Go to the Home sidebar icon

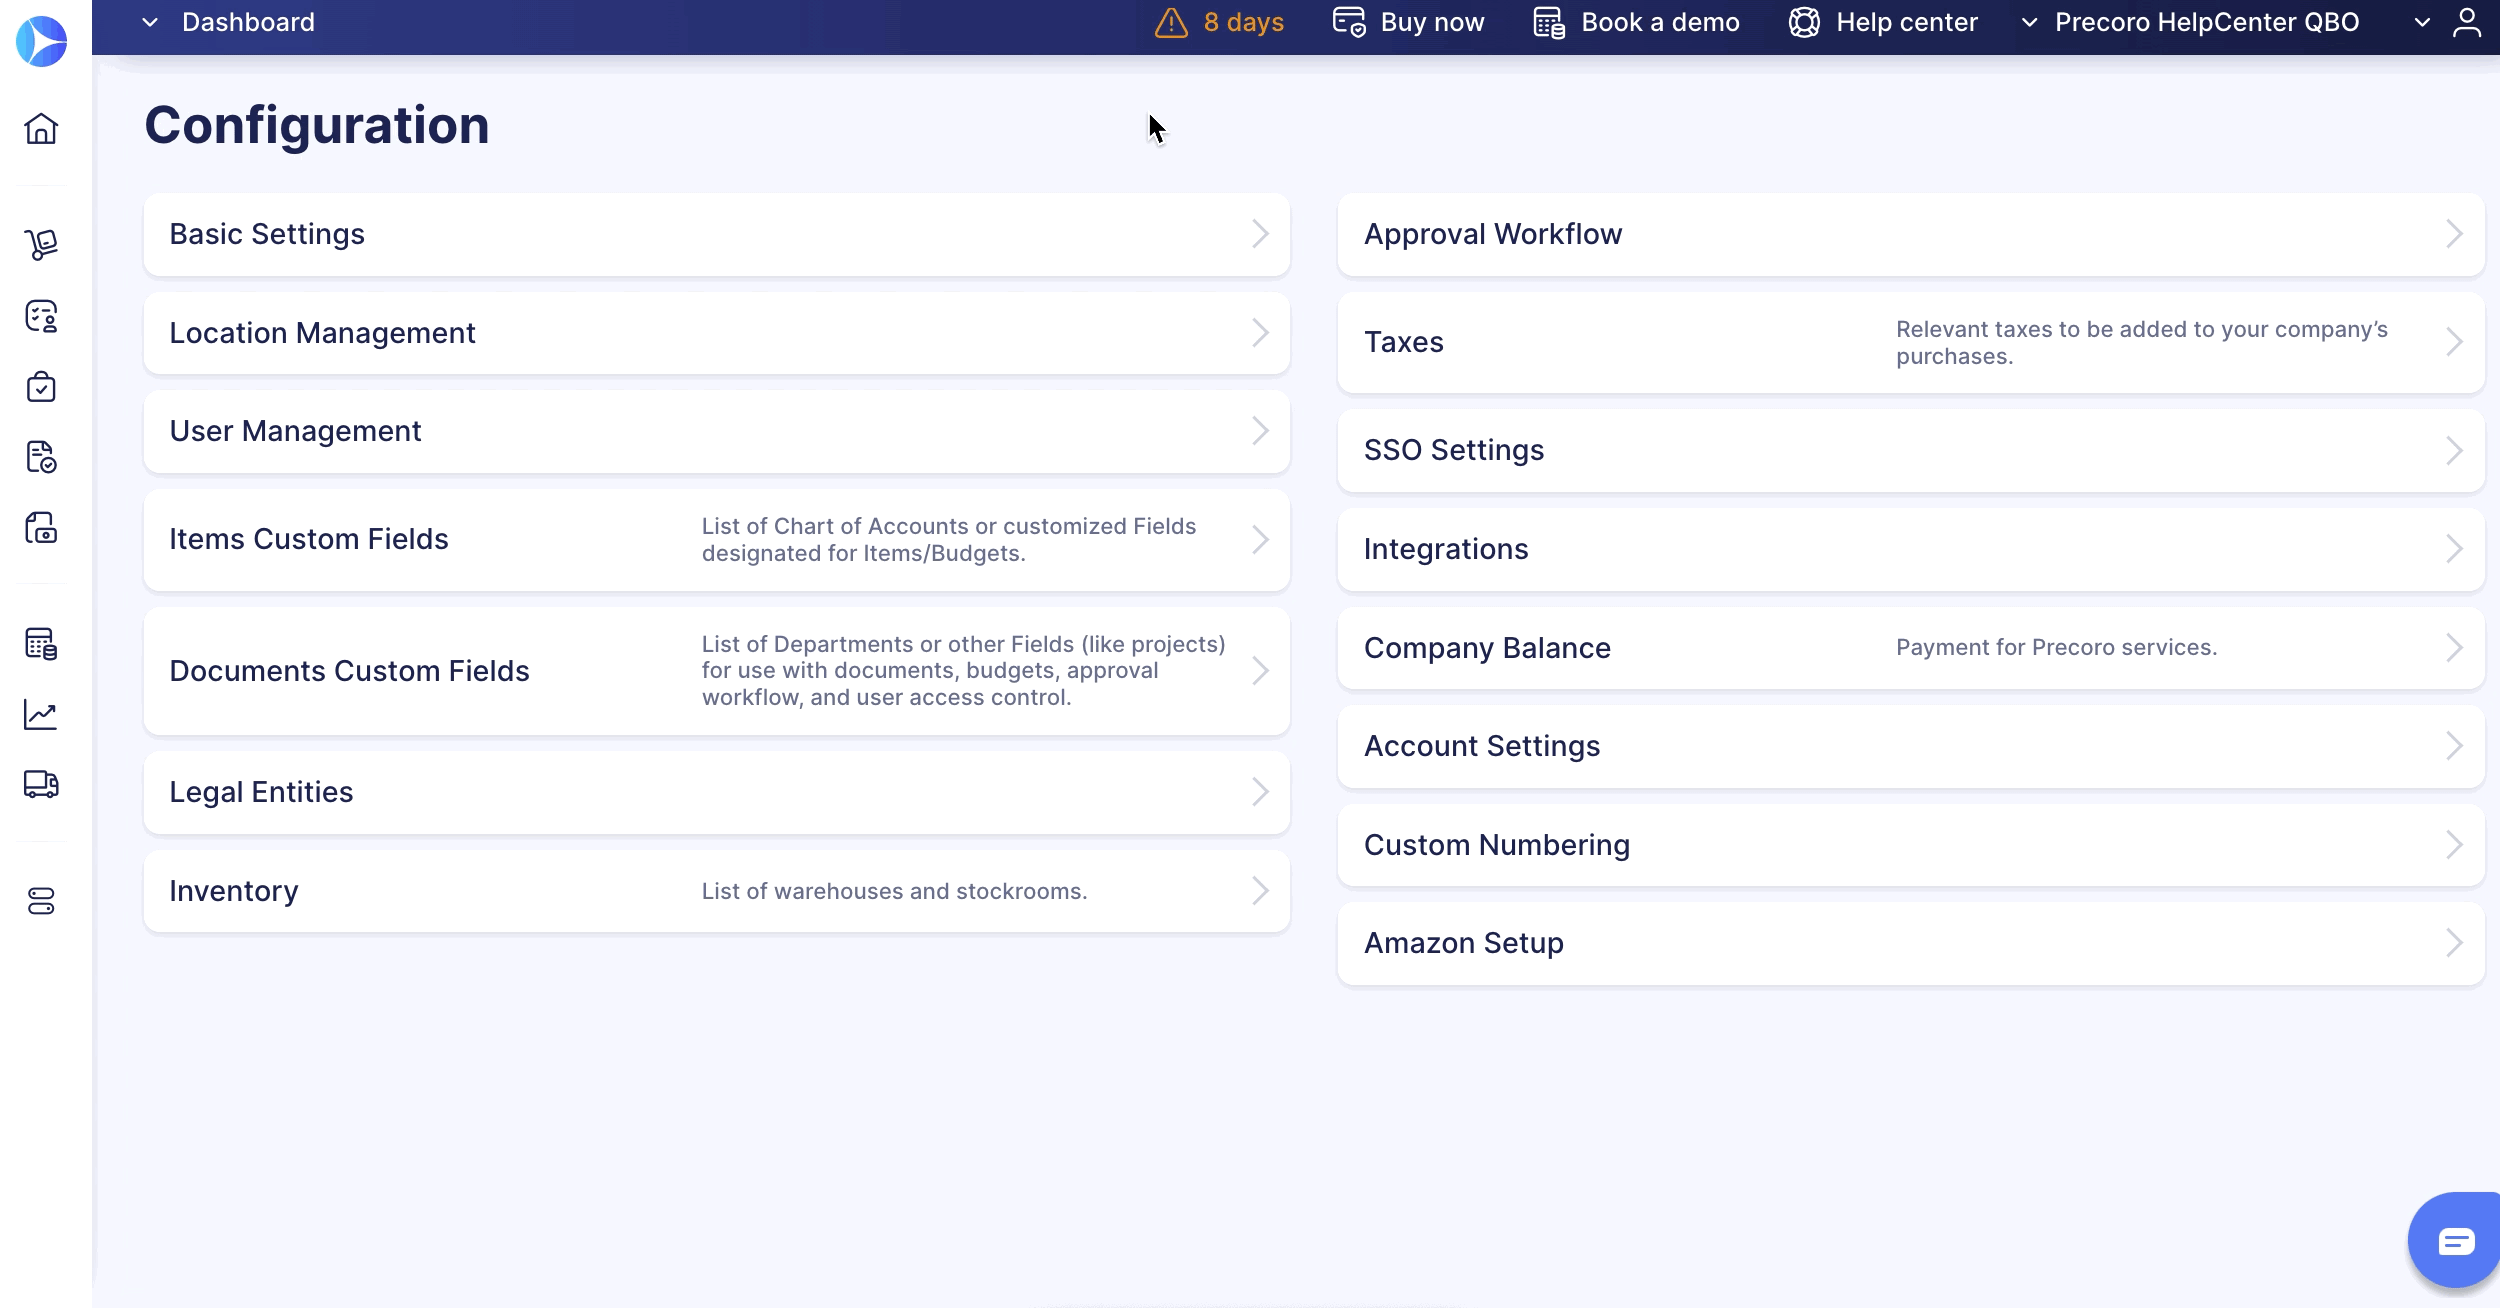click(41, 129)
